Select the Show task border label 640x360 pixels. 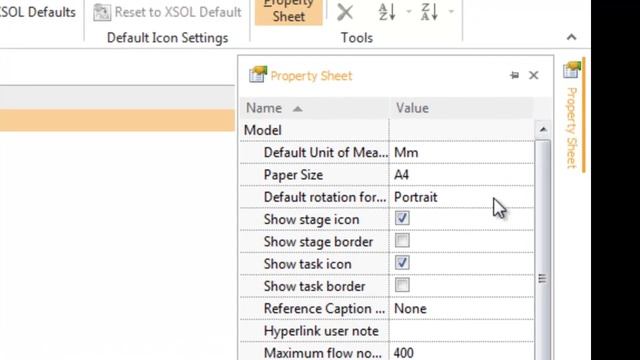pos(314,287)
